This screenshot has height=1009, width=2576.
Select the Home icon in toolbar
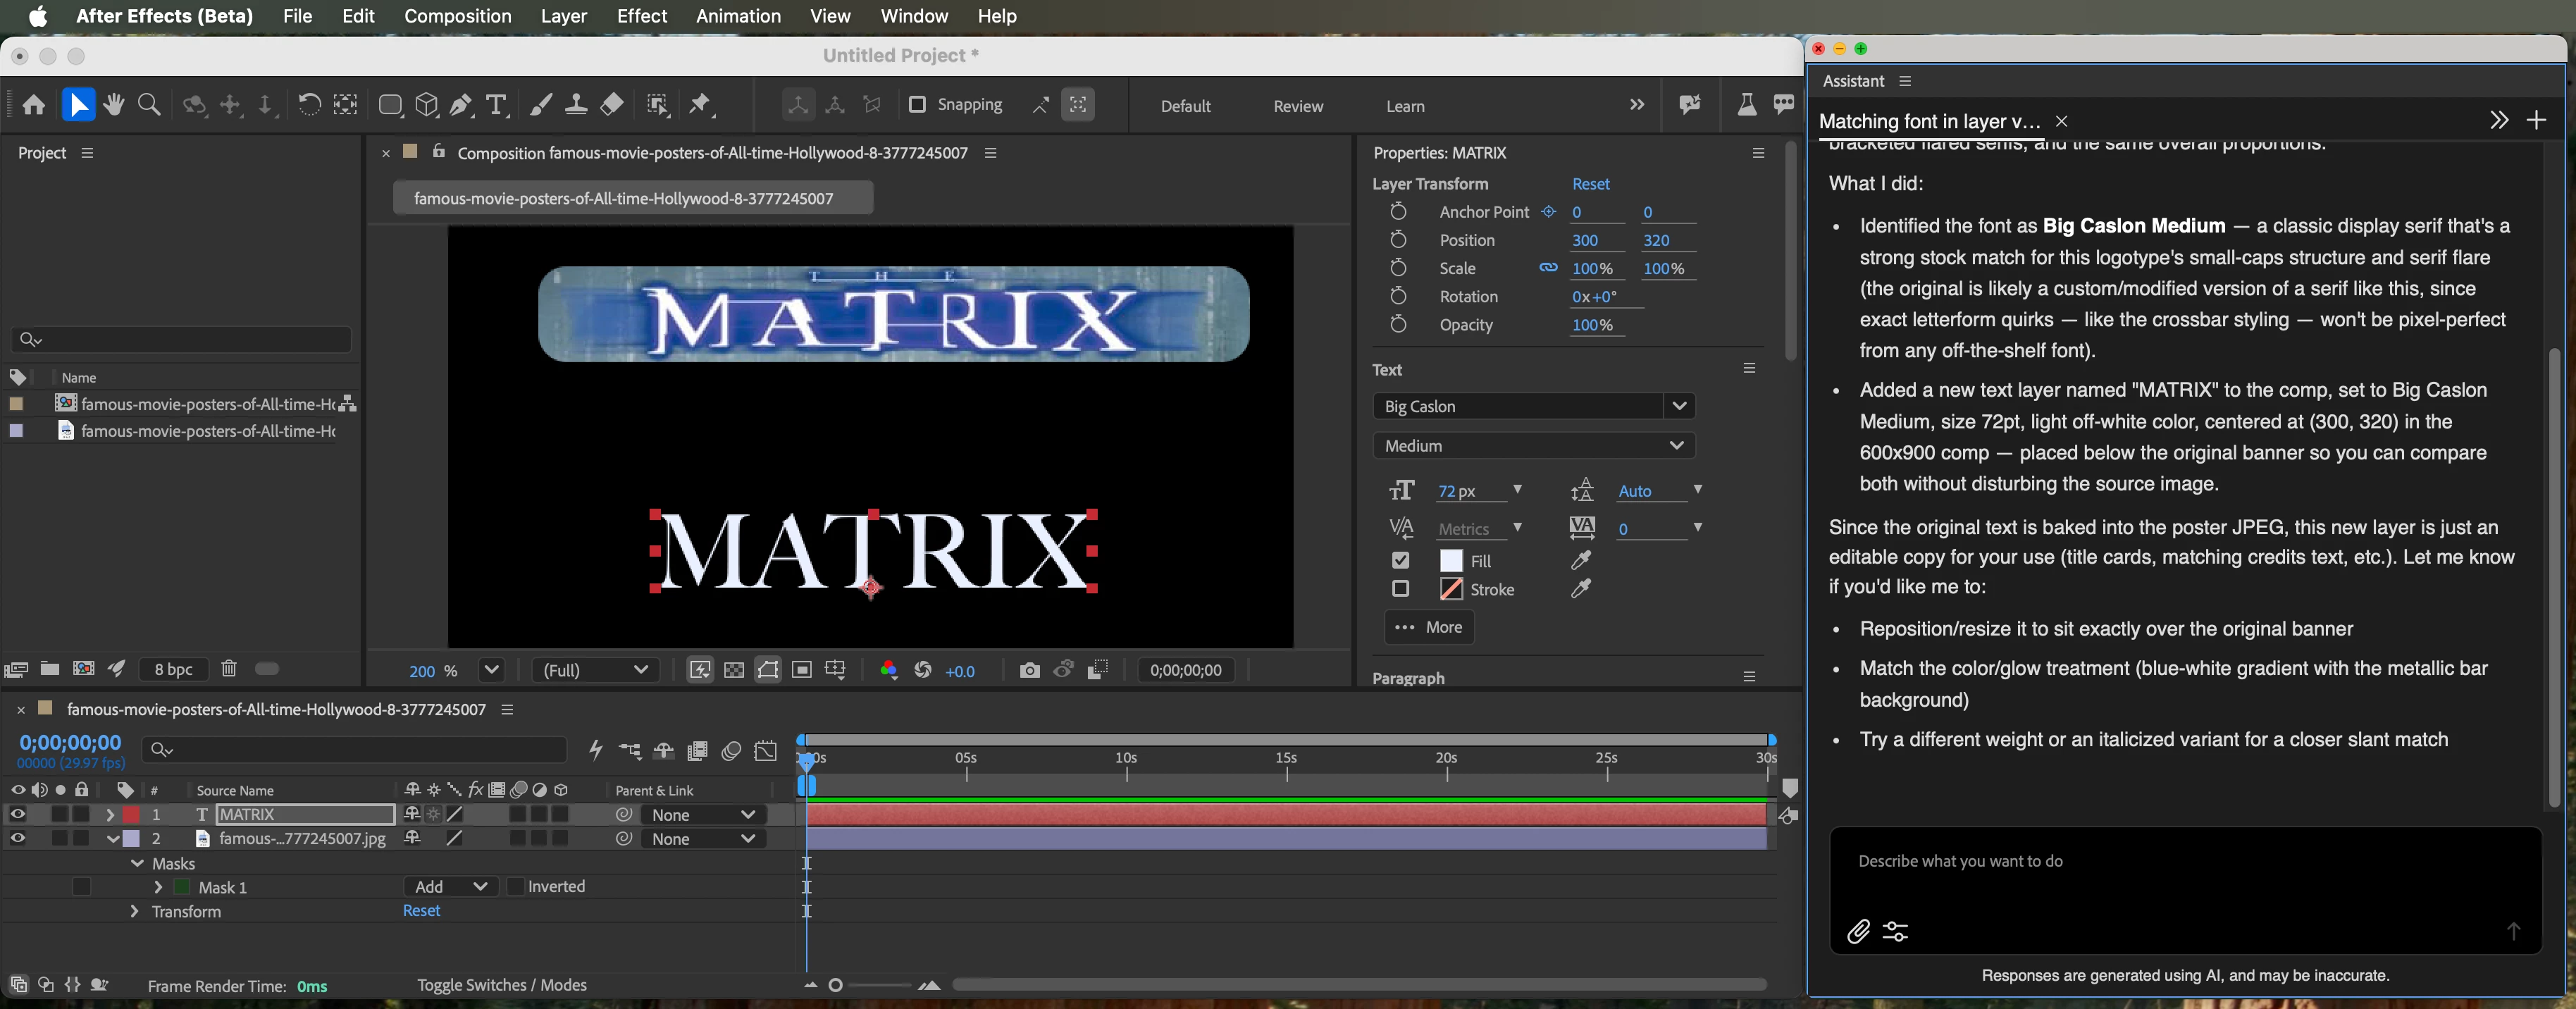click(34, 105)
